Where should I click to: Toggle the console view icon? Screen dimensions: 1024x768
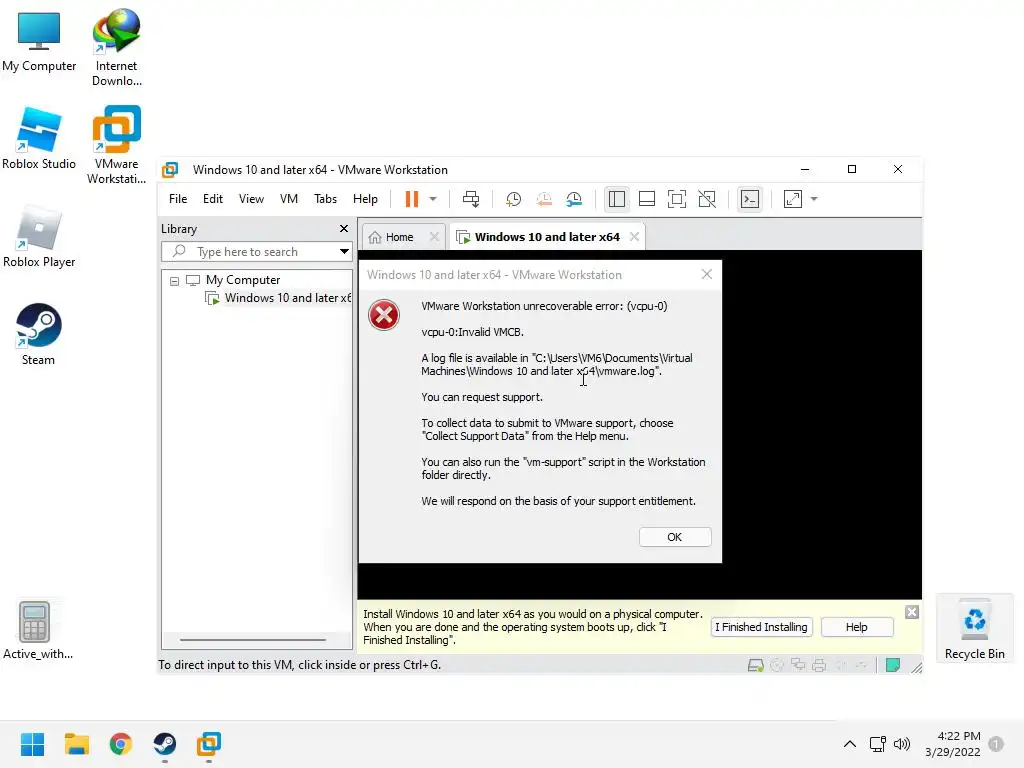pos(750,199)
